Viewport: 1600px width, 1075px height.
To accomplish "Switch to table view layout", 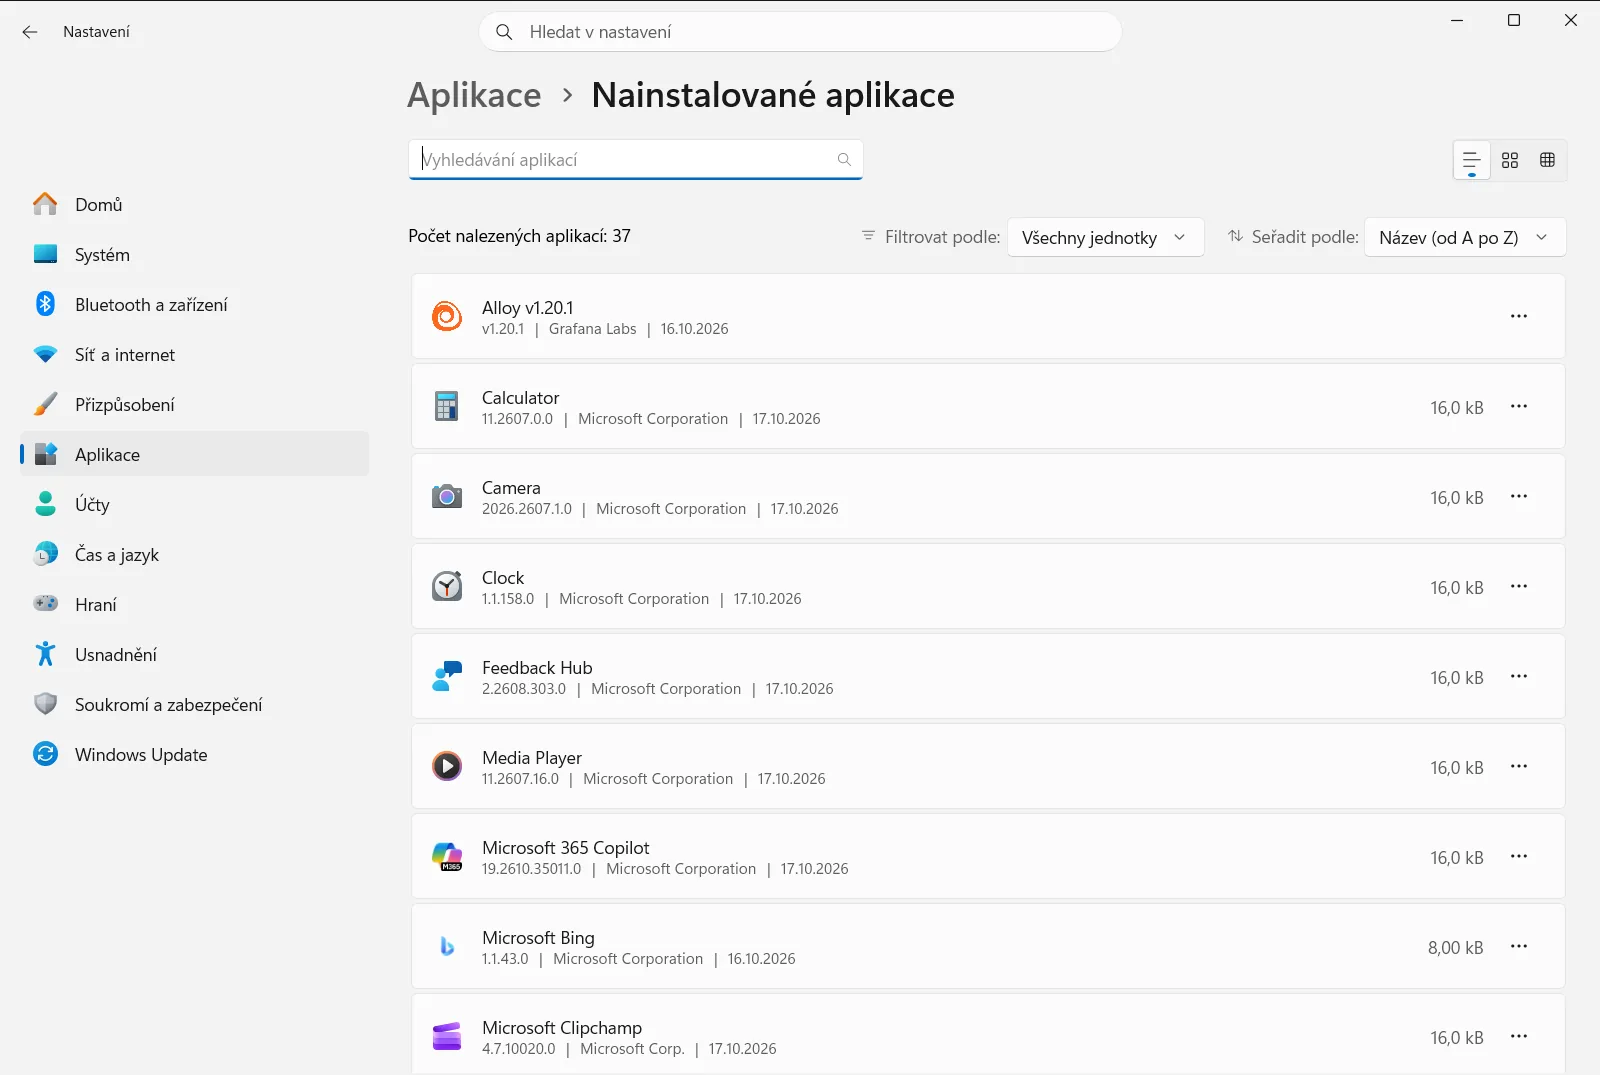I will [x=1547, y=160].
